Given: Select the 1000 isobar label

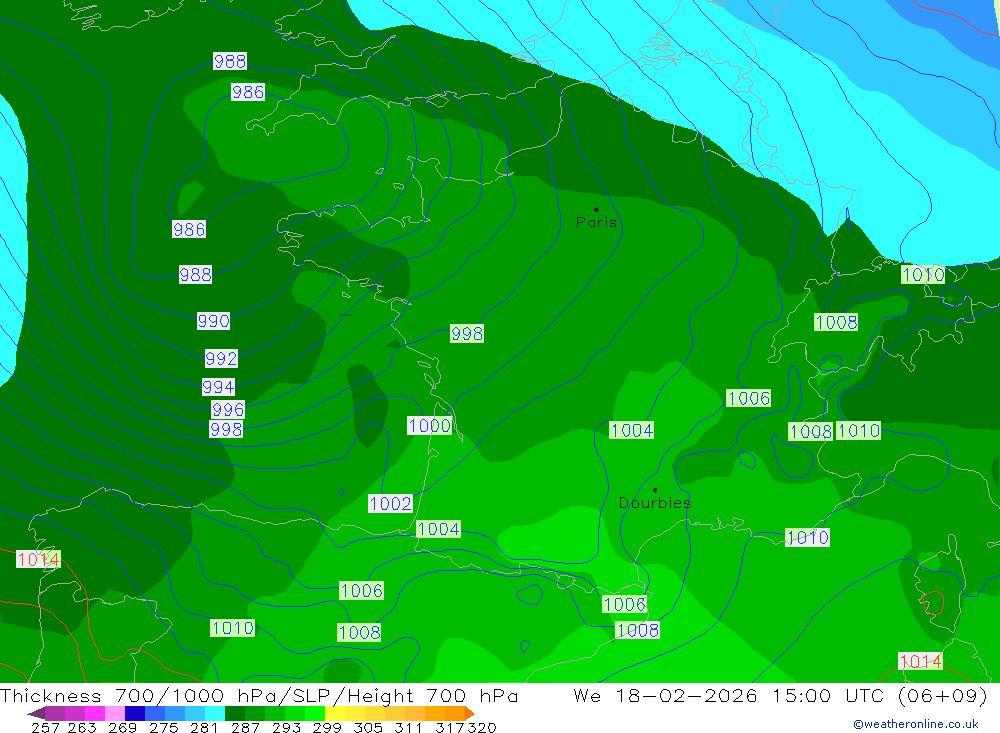Looking at the screenshot, I should [429, 426].
